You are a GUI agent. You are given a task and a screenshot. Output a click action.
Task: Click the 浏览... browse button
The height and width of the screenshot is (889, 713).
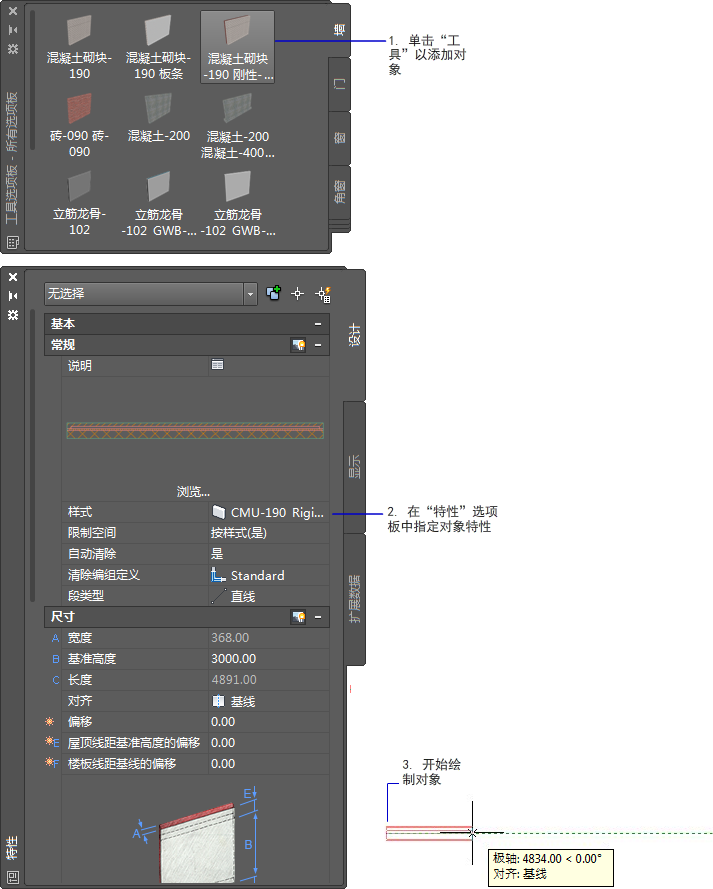tap(193, 492)
